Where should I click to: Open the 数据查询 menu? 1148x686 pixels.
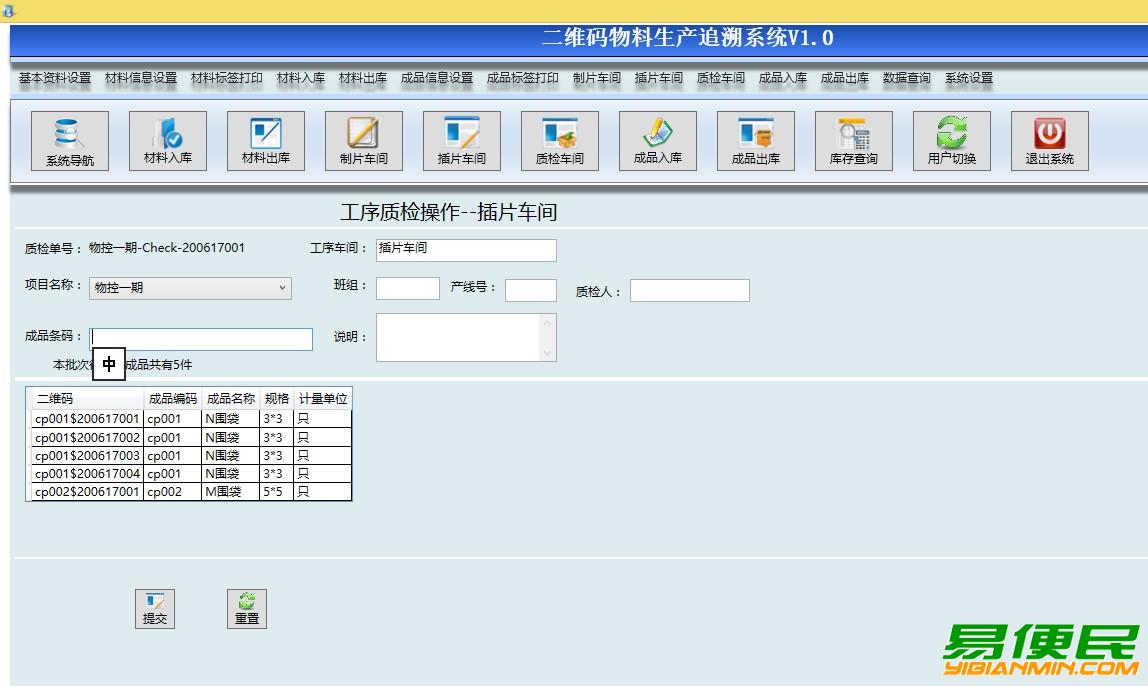[x=907, y=78]
